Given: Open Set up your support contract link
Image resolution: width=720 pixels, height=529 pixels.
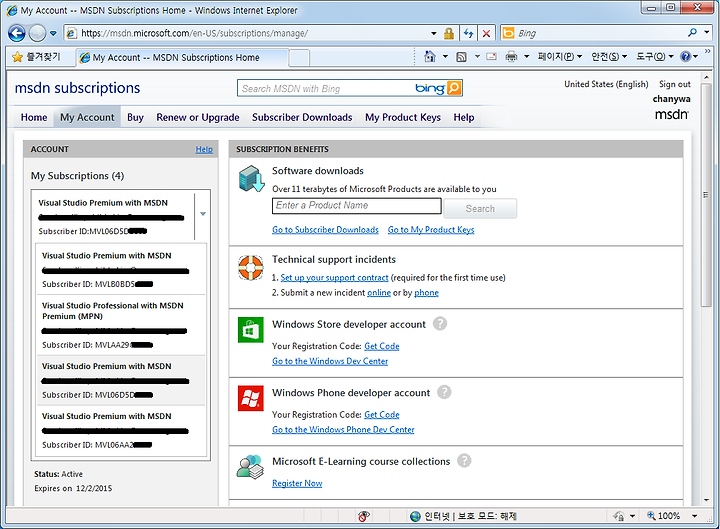Looking at the screenshot, I should pyautogui.click(x=334, y=277).
